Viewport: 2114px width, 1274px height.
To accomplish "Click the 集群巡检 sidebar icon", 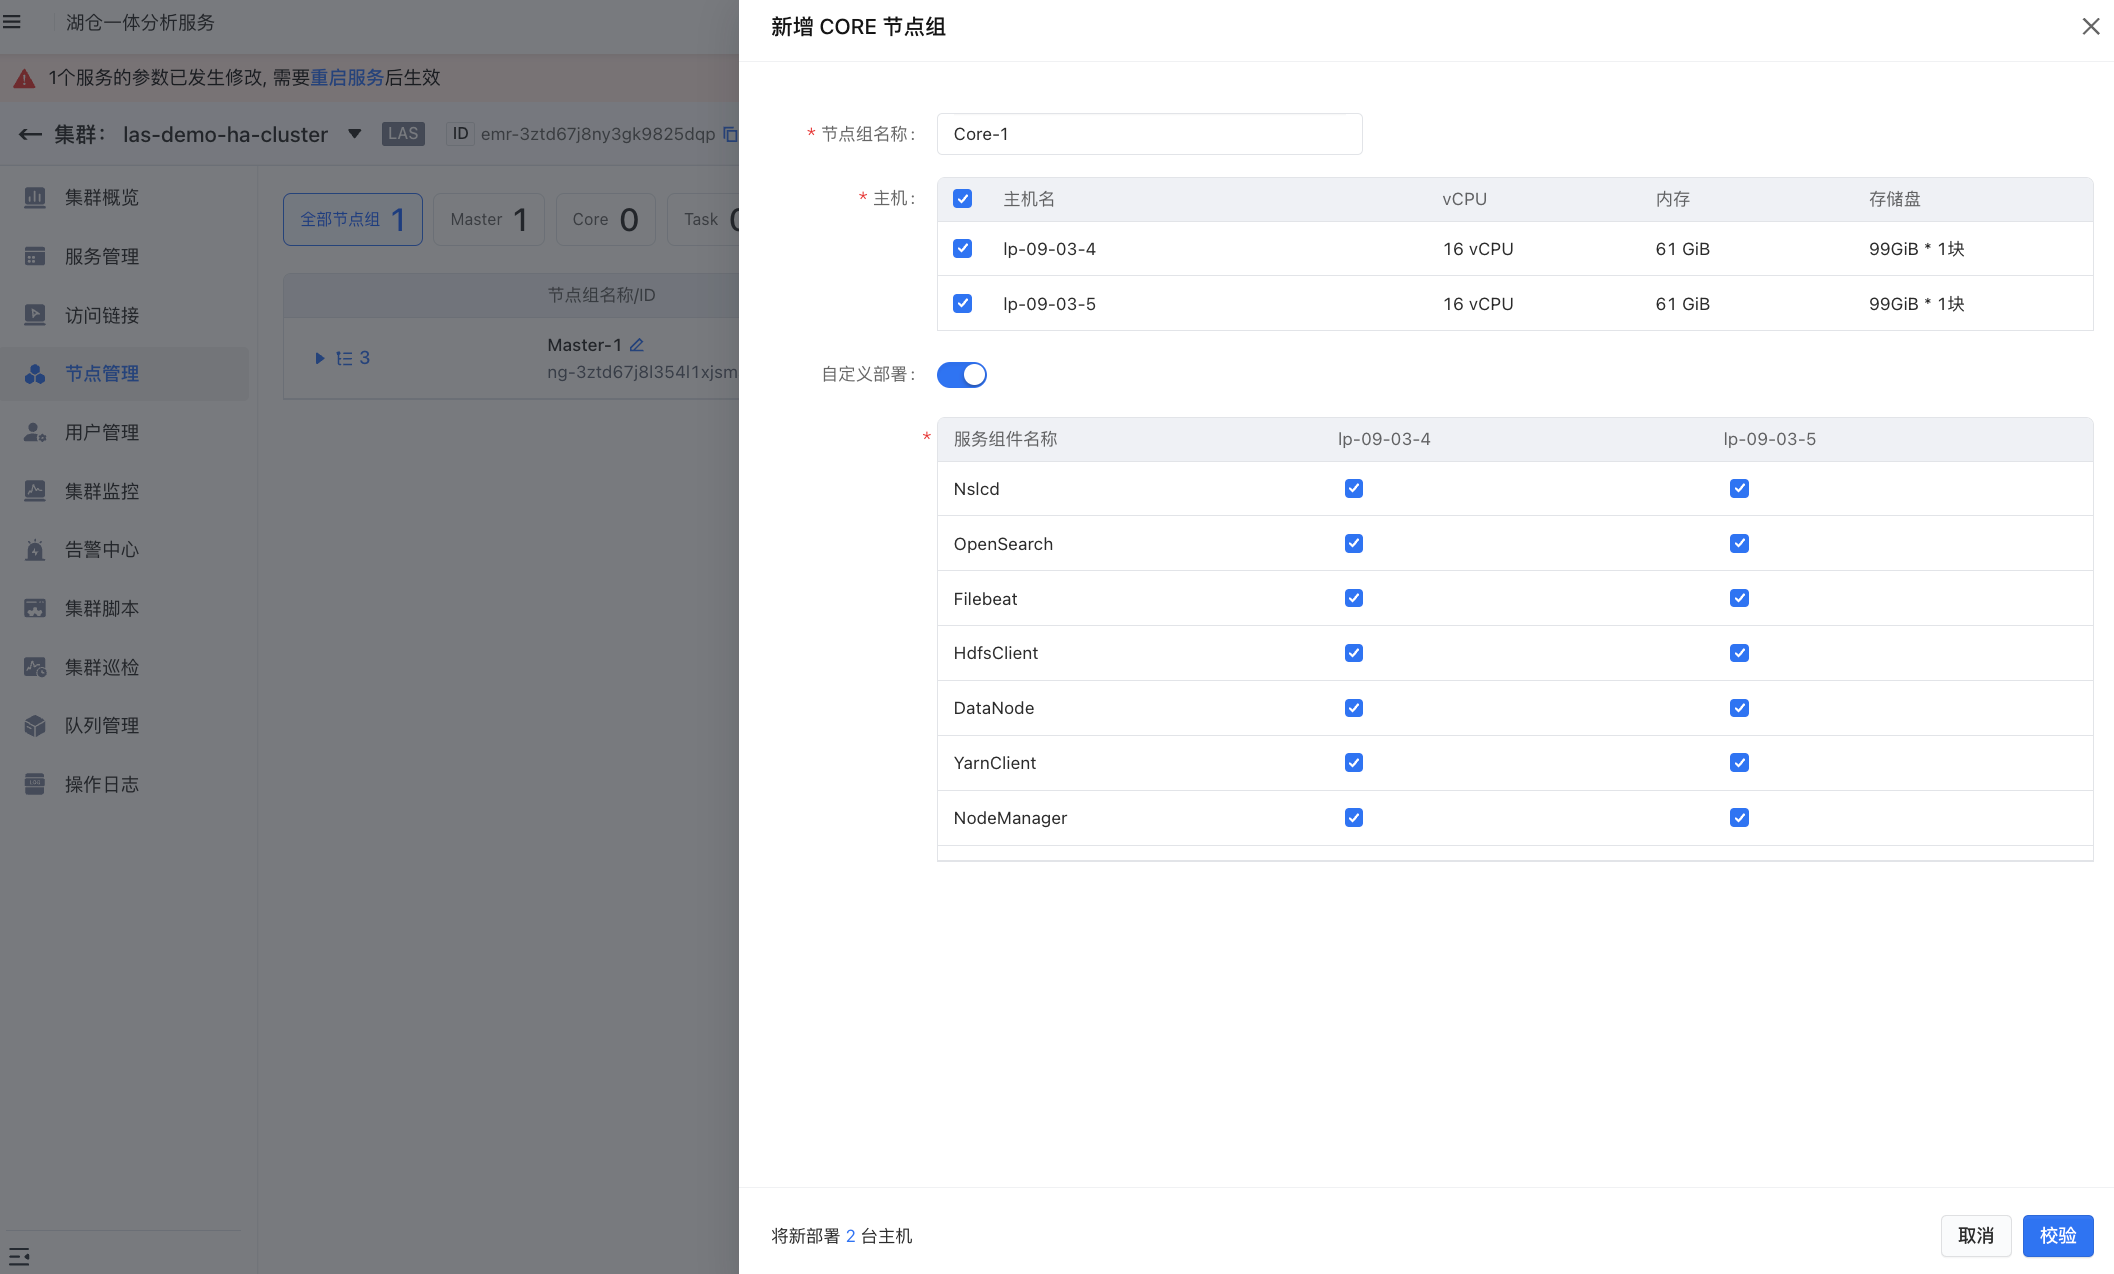I will 35,667.
